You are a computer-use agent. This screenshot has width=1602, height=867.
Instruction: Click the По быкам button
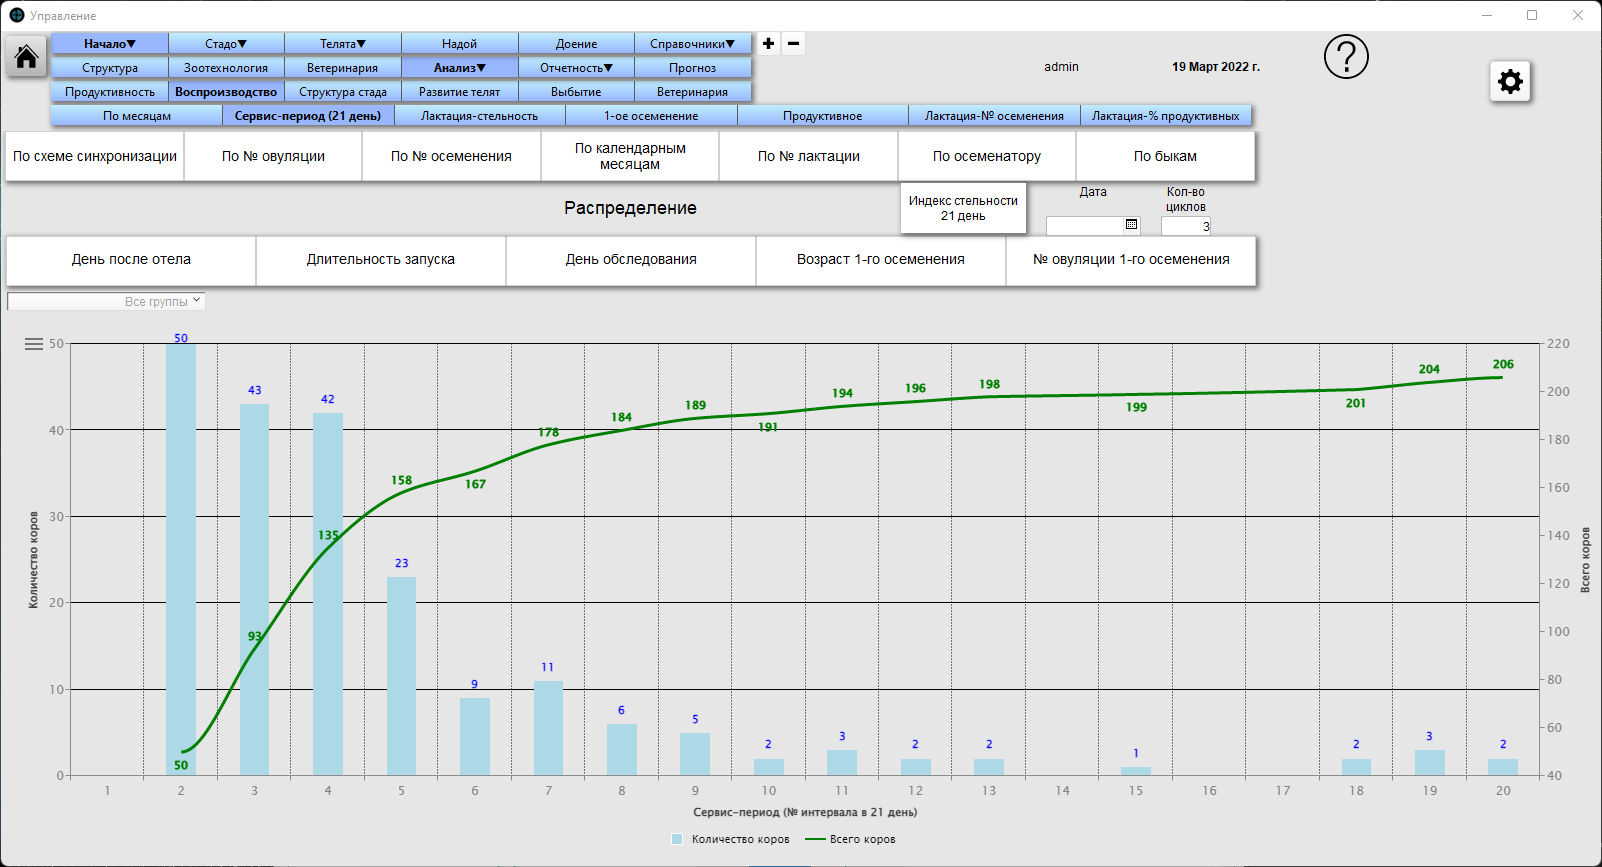tap(1166, 156)
